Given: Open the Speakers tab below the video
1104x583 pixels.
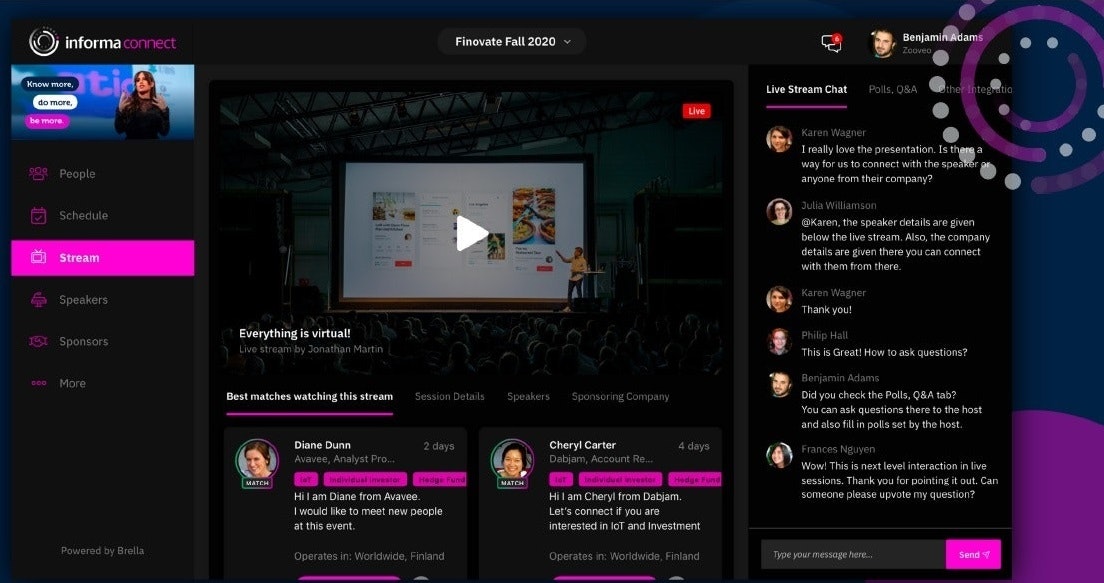Looking at the screenshot, I should [x=528, y=396].
